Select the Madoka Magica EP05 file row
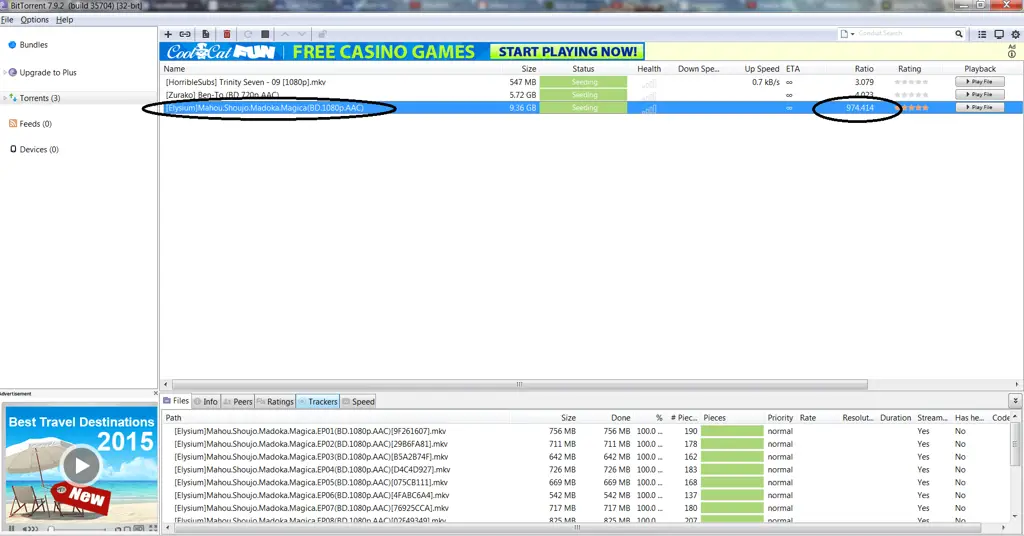This screenshot has width=1024, height=536. pyautogui.click(x=586, y=482)
